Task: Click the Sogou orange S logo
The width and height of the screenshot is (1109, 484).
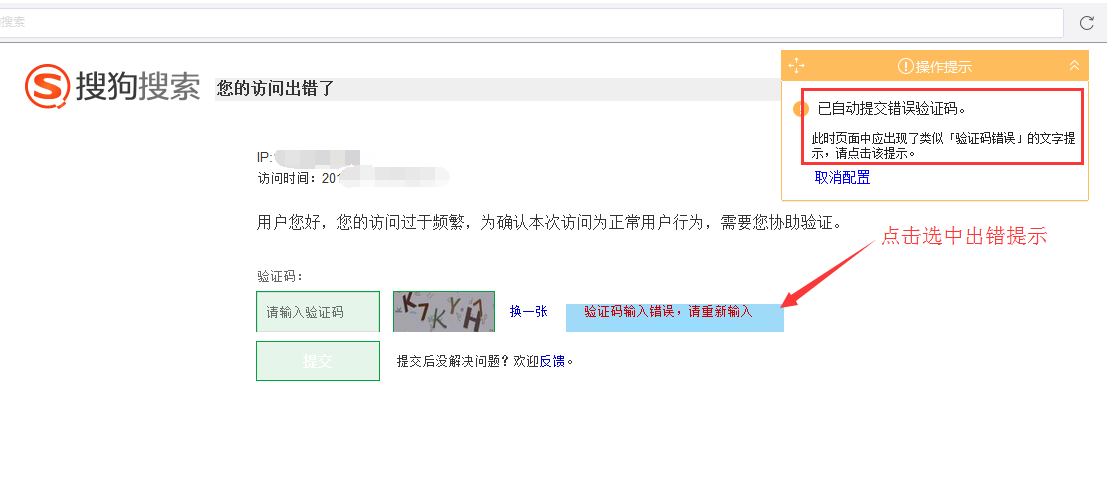Action: click(x=47, y=86)
